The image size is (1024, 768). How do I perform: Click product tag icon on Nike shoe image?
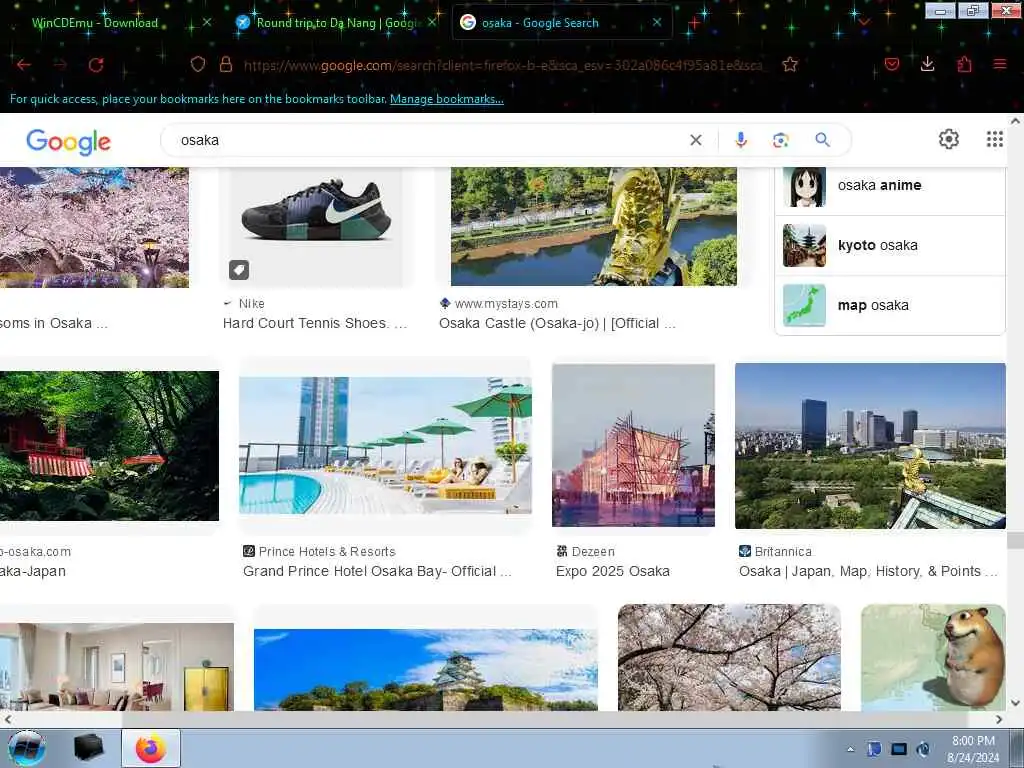coord(239,270)
